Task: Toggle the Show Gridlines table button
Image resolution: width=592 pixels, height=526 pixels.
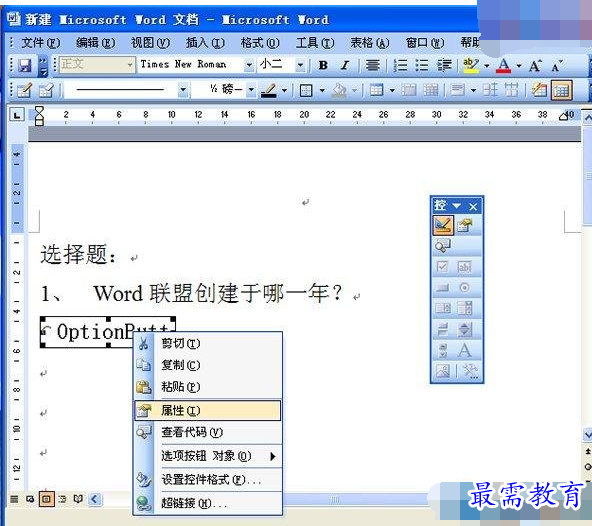Action: 561,90
